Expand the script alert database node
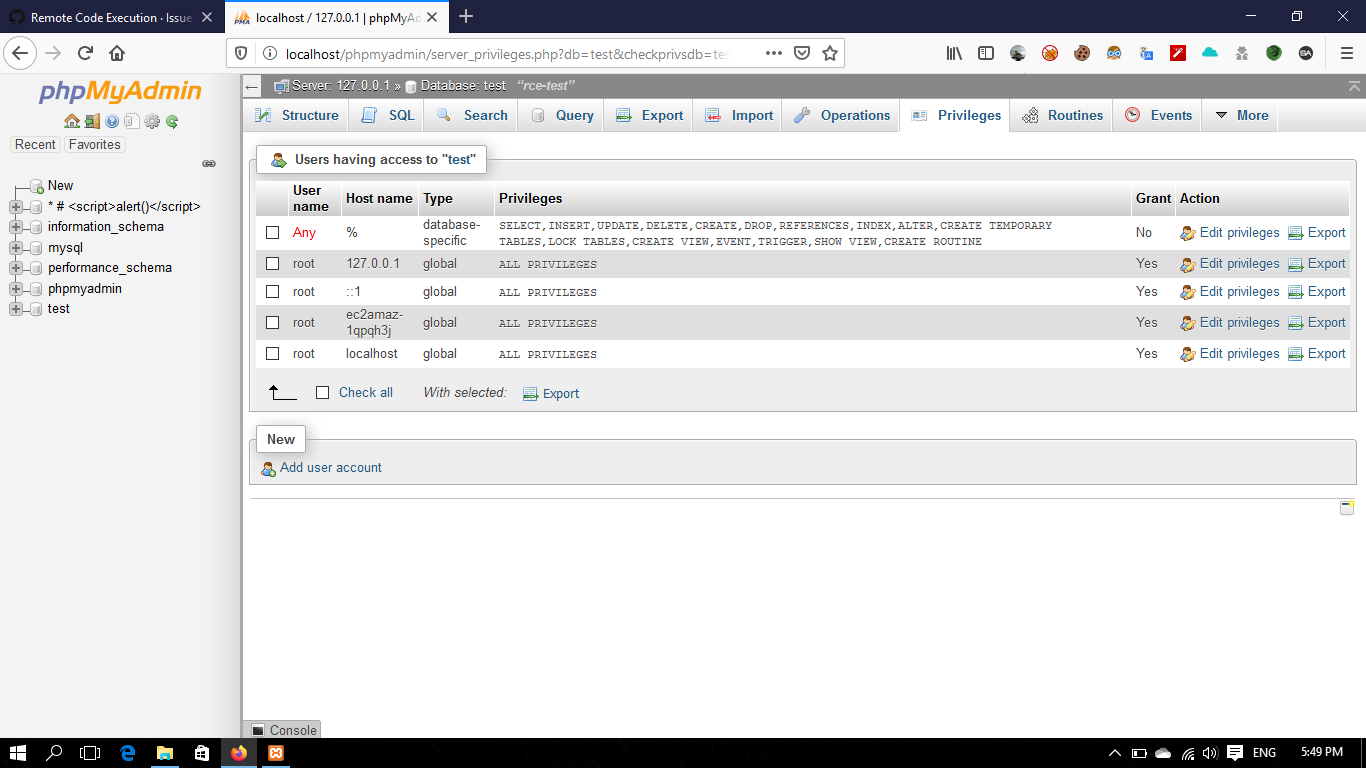Screen dimensions: 1366x768 pos(14,207)
